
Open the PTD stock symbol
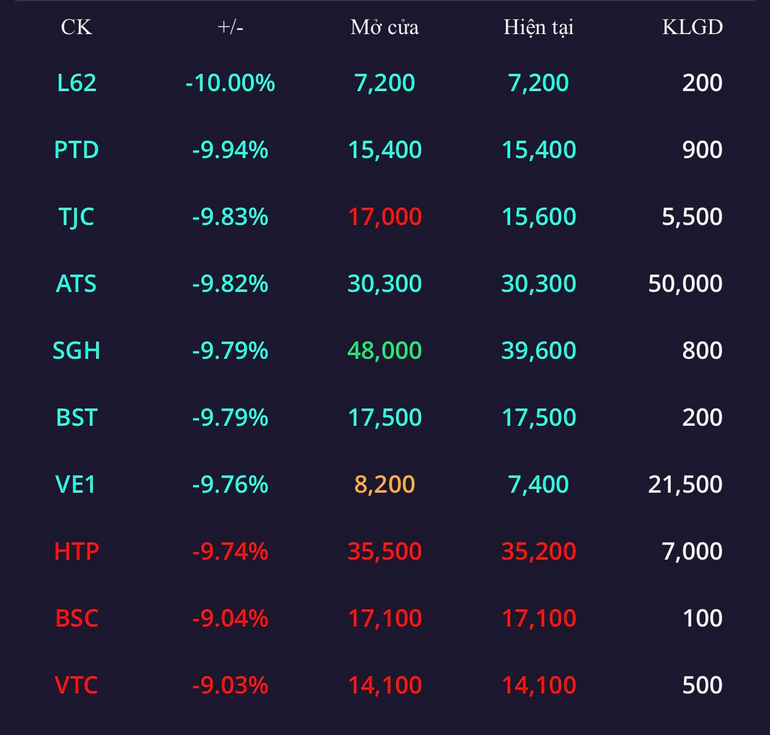(x=76, y=150)
